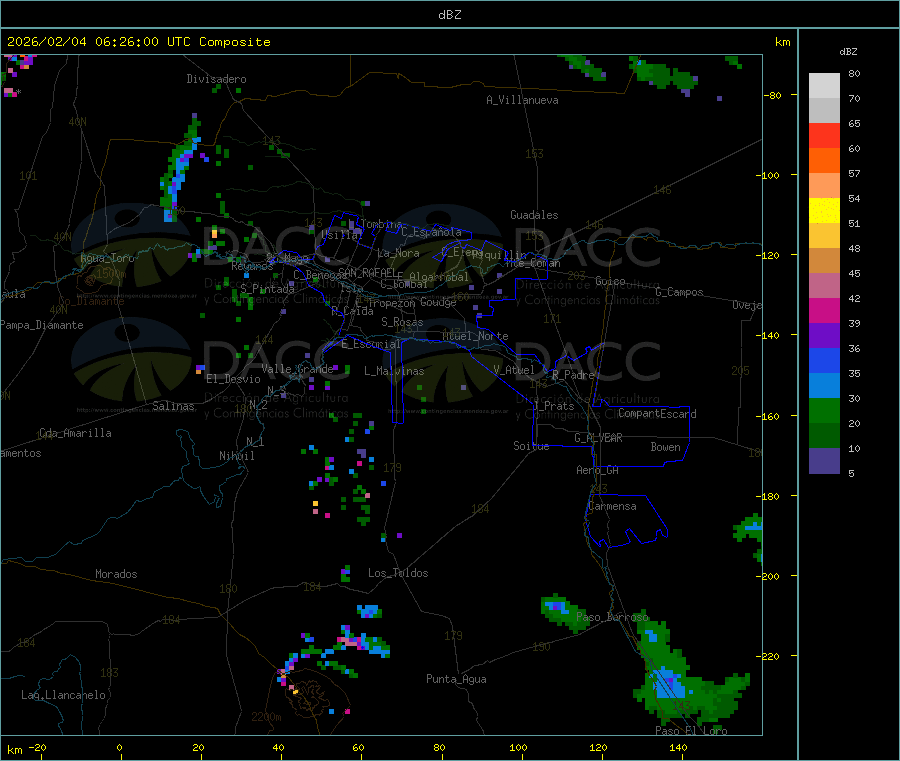Click the 'S_Rosas' map label

pyautogui.click(x=402, y=322)
